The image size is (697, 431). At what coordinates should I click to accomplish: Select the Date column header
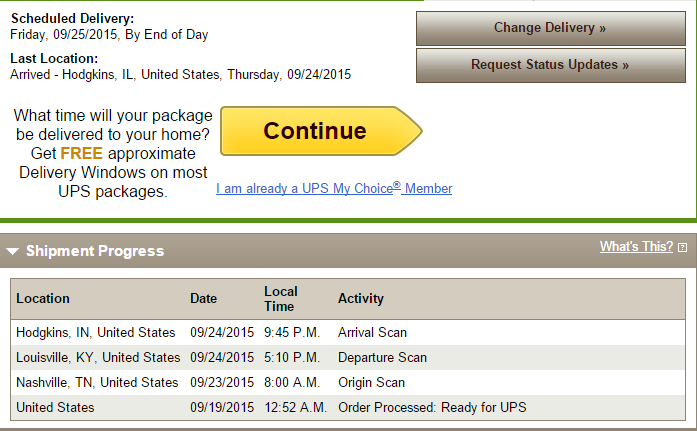coord(203,298)
